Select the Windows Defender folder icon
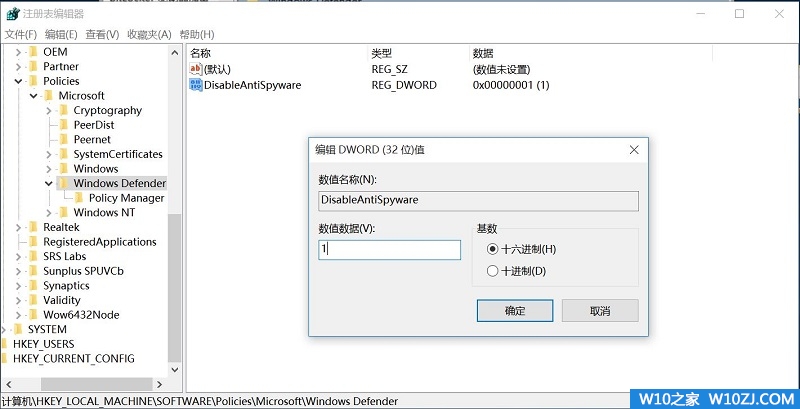Screen dimensions: 800x409 [64, 184]
